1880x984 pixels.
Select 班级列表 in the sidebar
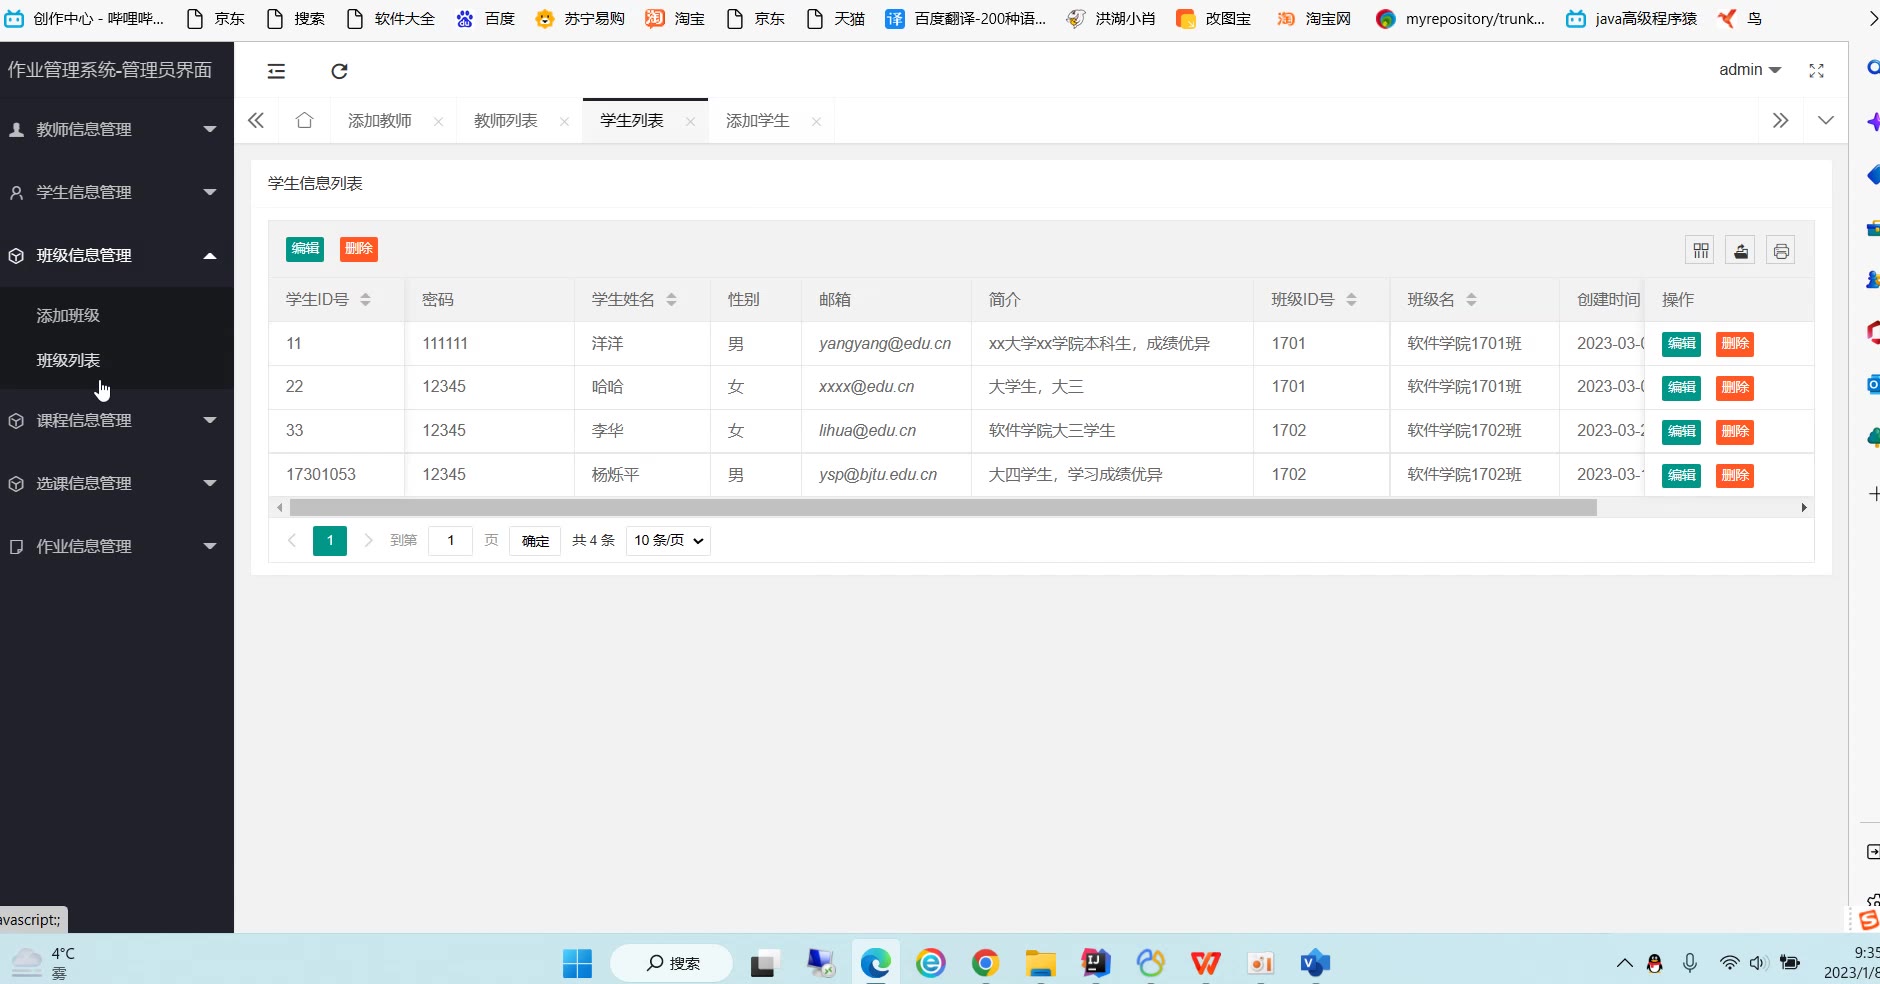68,360
